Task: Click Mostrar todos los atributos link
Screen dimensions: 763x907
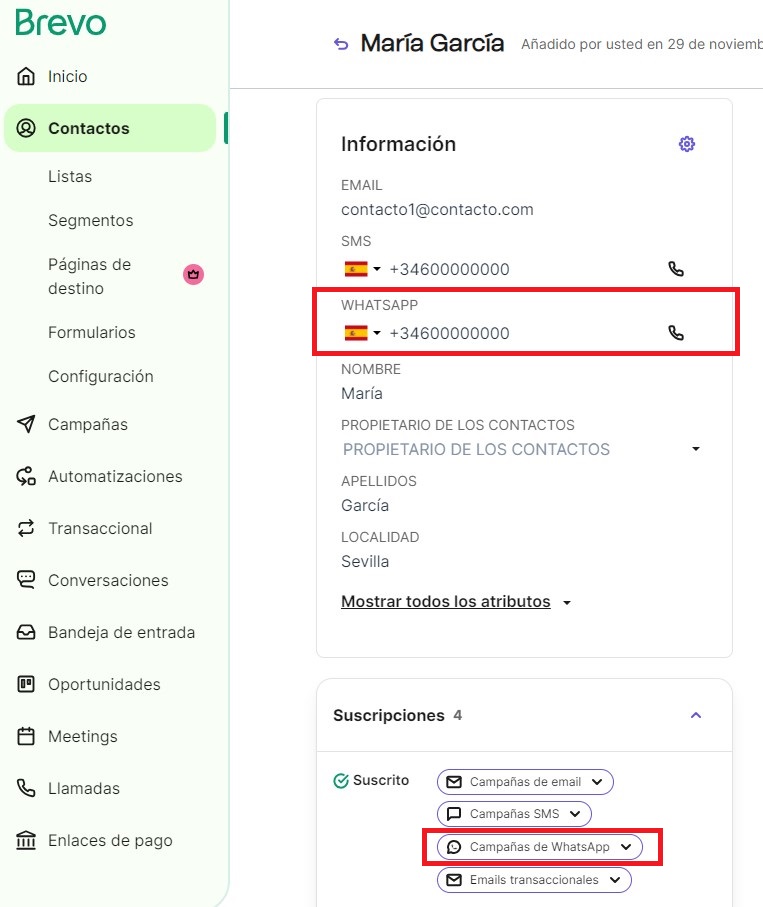Action: pos(445,602)
